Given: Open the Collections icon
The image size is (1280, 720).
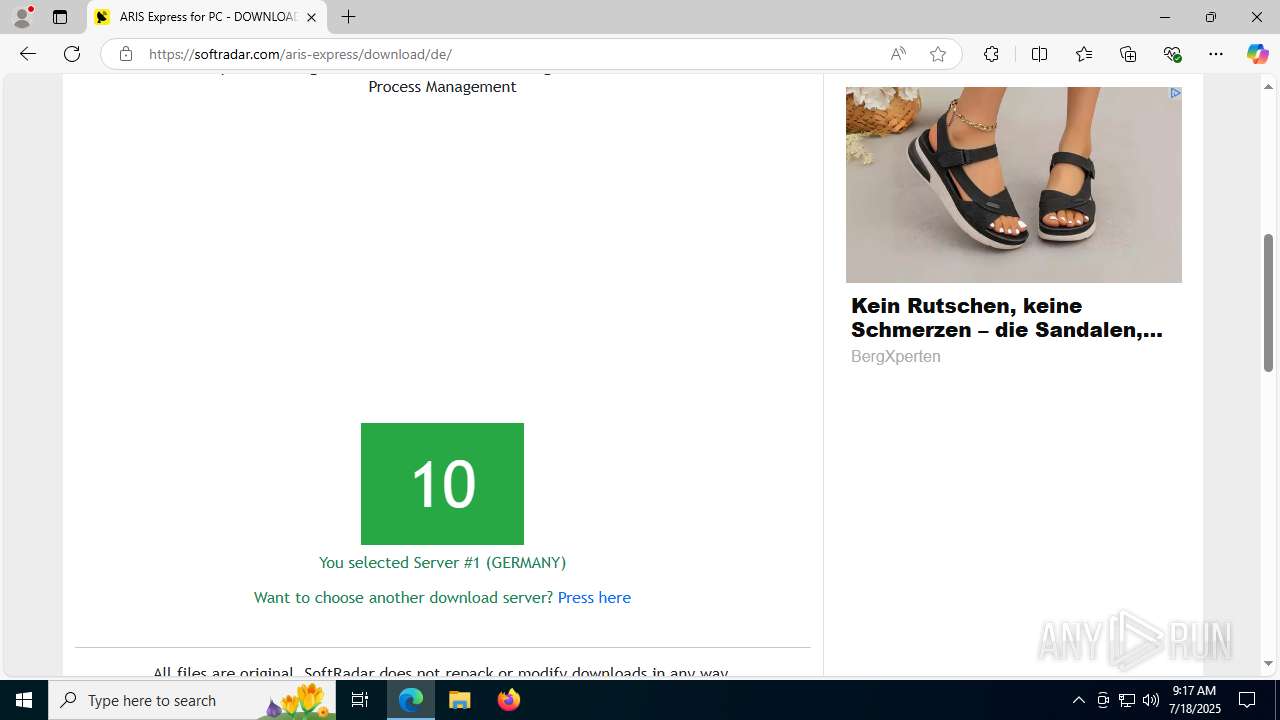Looking at the screenshot, I should click(1128, 54).
